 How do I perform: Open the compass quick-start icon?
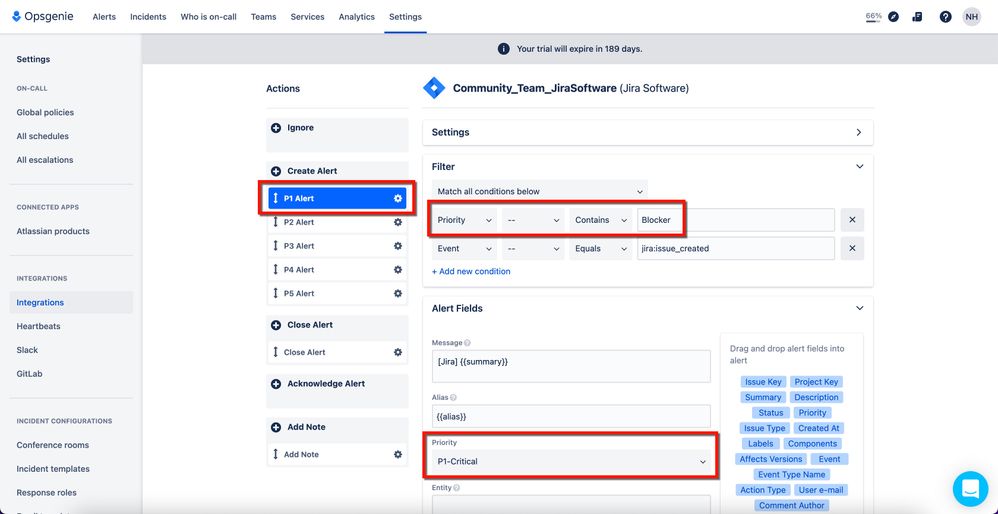pos(894,17)
